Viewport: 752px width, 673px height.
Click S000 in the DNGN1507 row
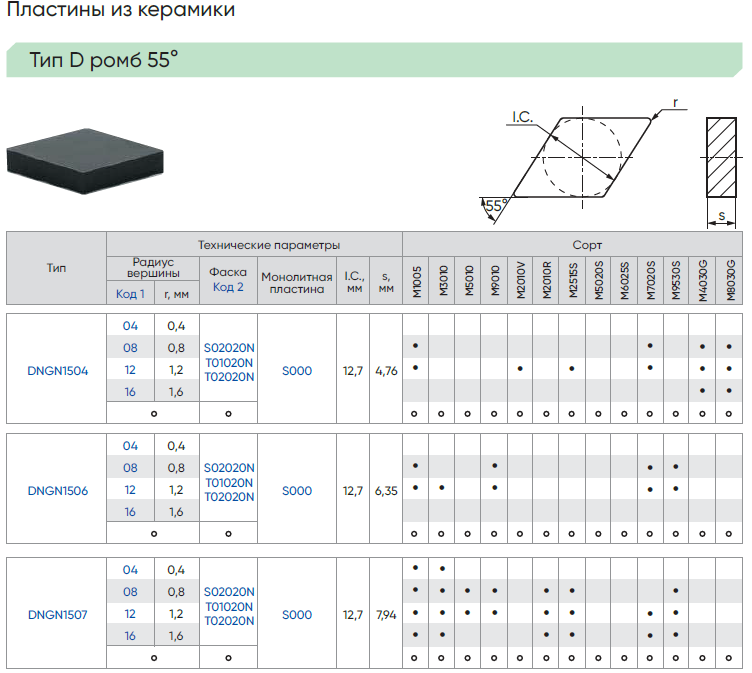click(x=297, y=614)
